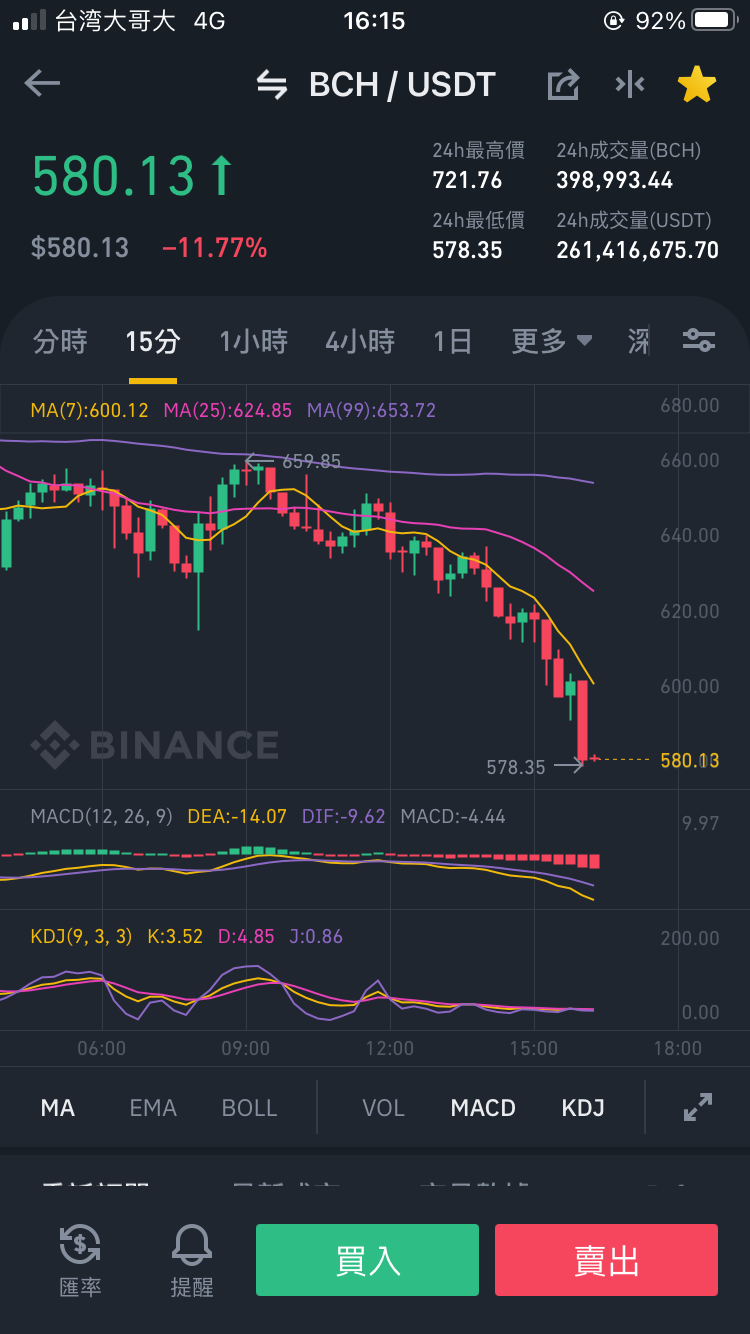This screenshot has height=1334, width=750.
Task: Tap the swap trading pair icon
Action: (272, 85)
